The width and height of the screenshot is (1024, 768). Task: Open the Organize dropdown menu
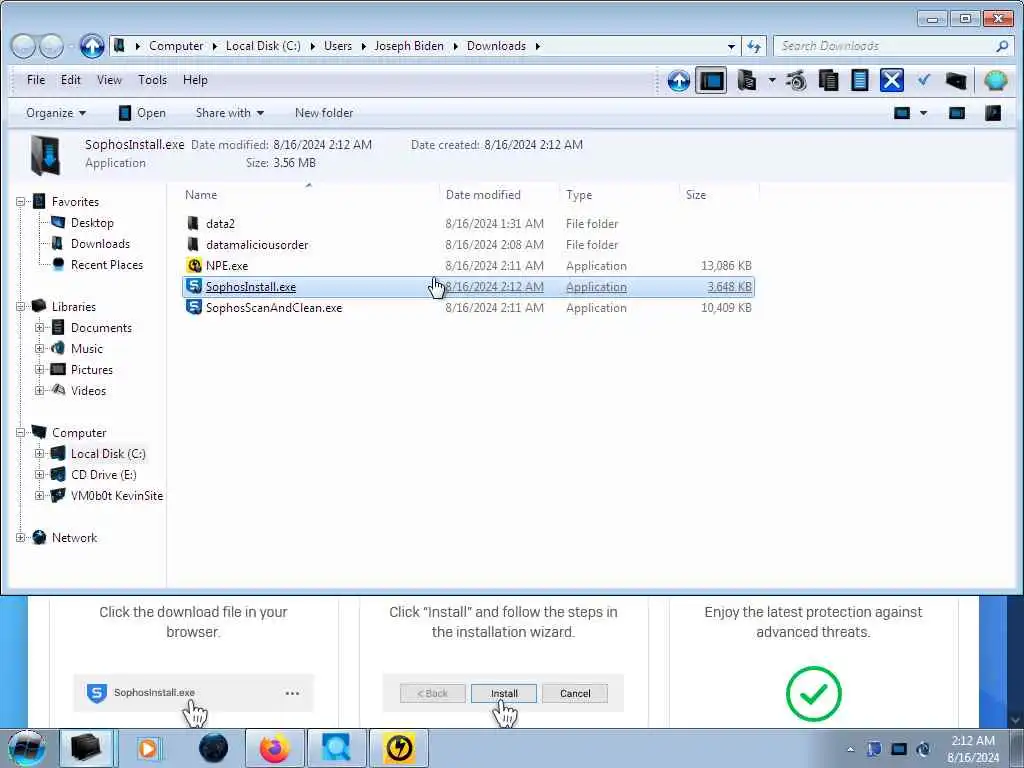[x=56, y=113]
